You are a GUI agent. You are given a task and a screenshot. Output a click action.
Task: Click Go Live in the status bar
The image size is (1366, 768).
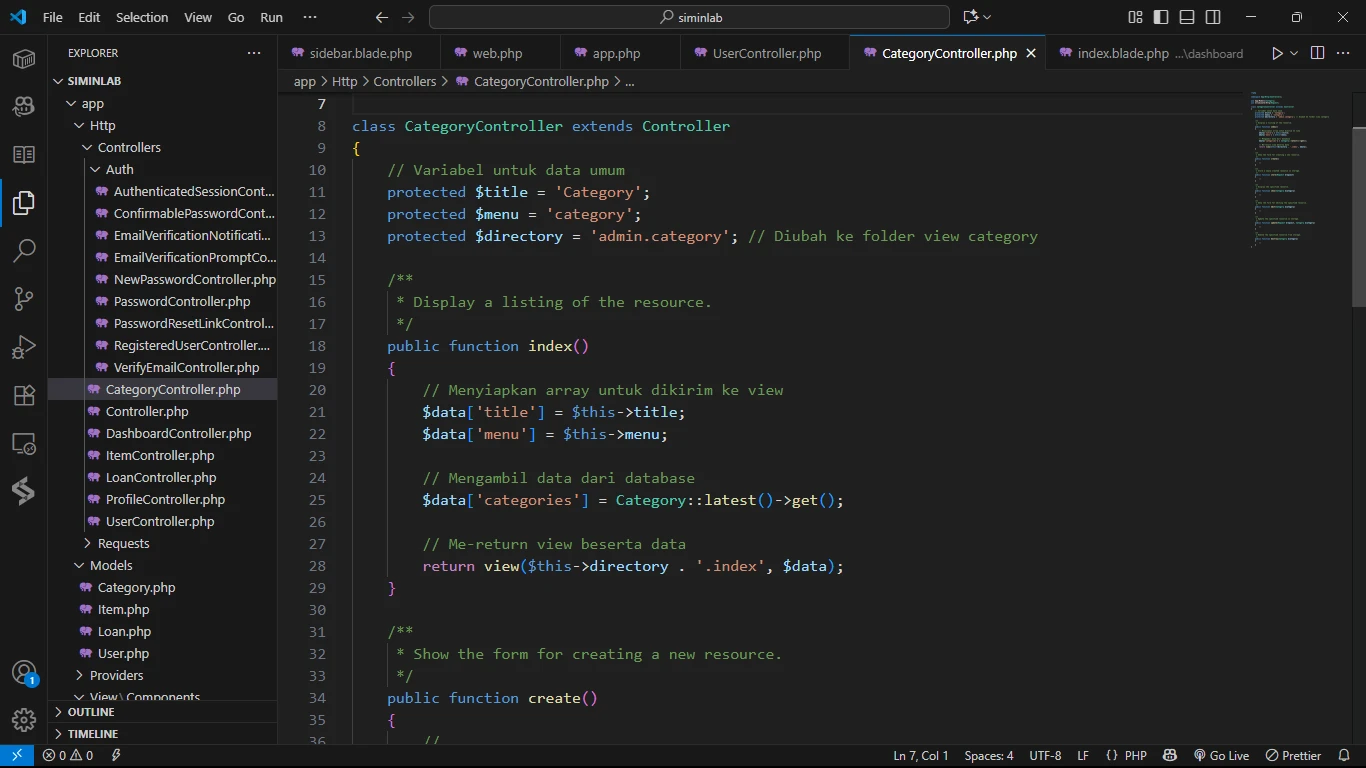pyautogui.click(x=1221, y=756)
